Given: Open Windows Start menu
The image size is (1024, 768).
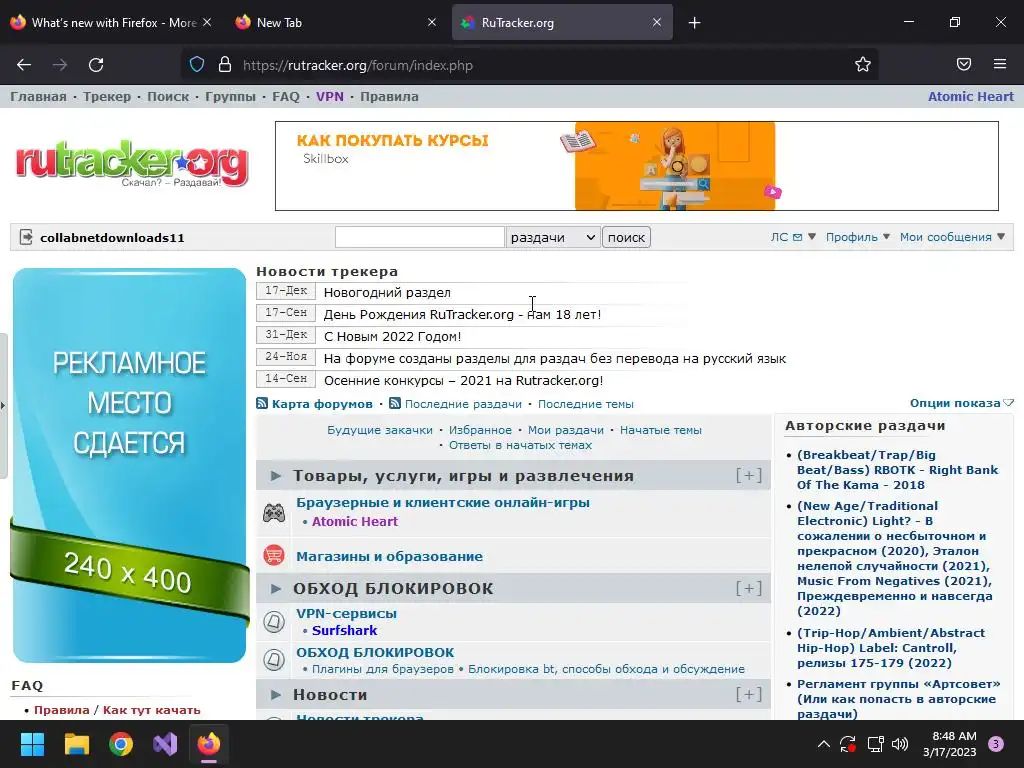Looking at the screenshot, I should pos(32,744).
